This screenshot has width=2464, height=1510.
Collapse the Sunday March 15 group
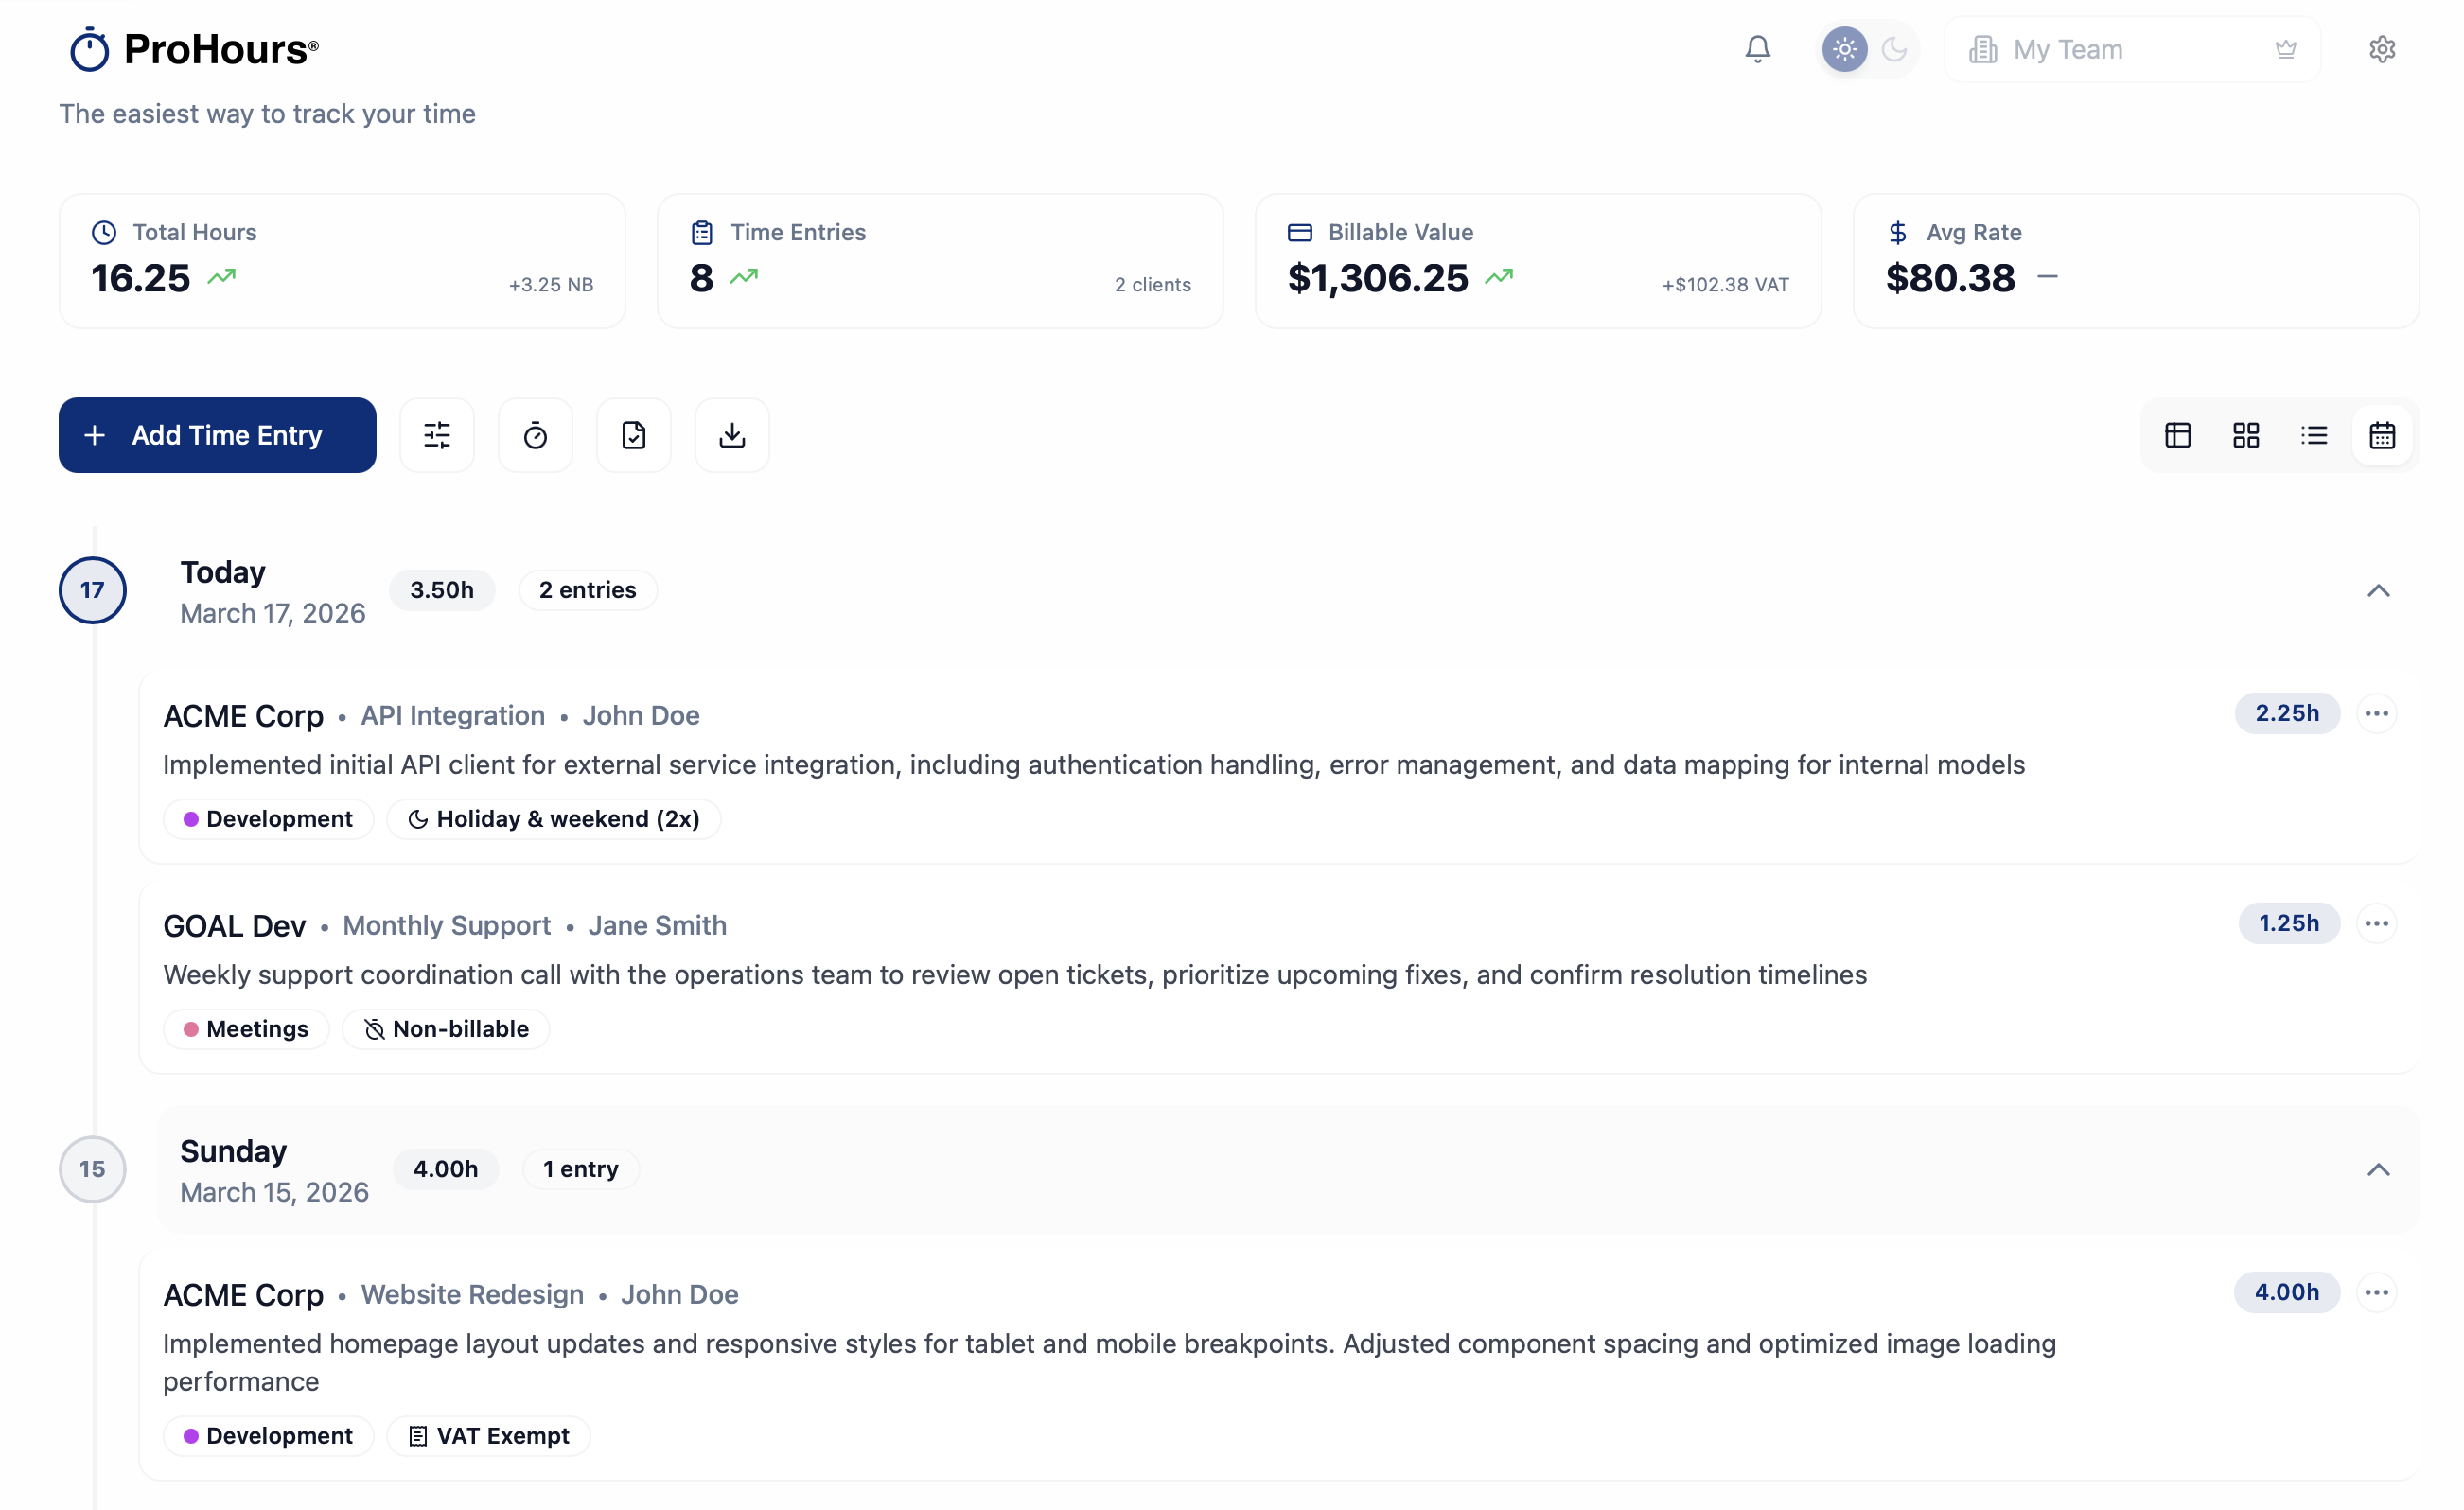pyautogui.click(x=2378, y=1169)
